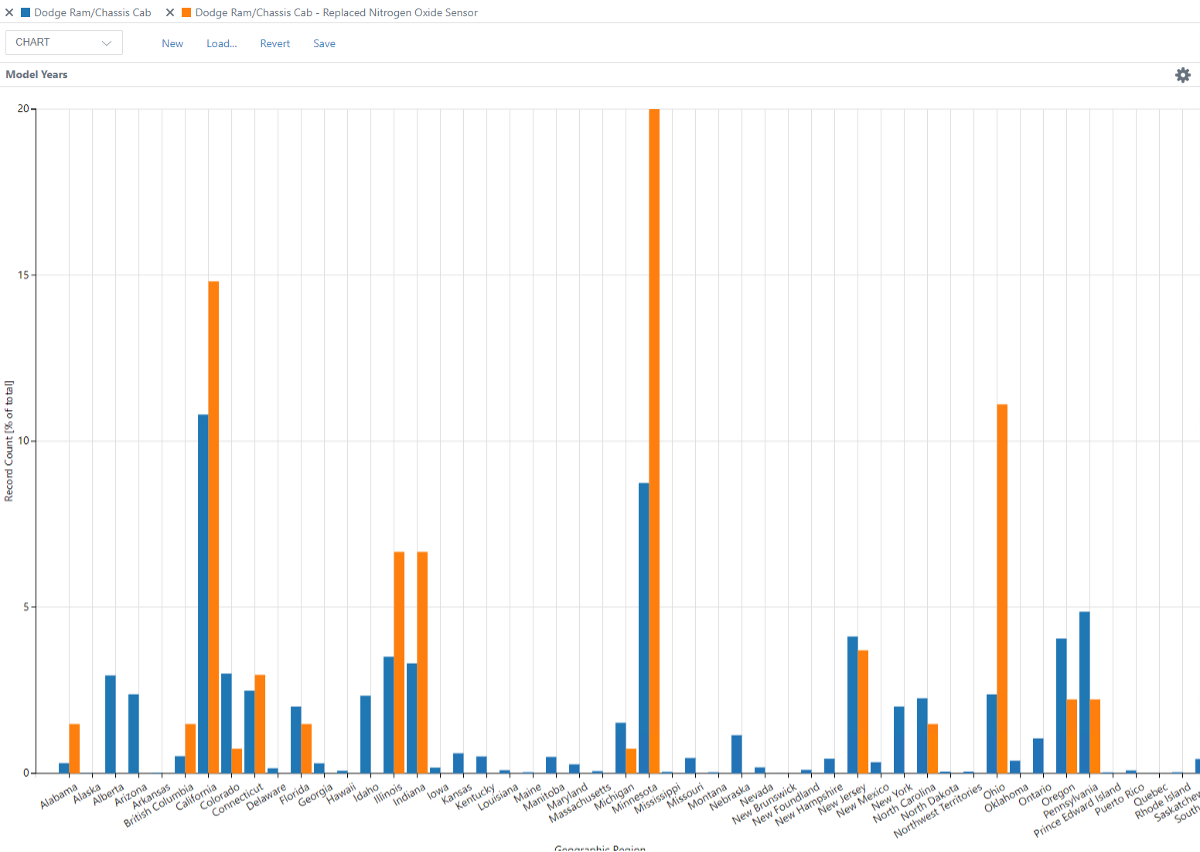Click the 15 y-axis tick label
1200x852 pixels.
point(25,275)
